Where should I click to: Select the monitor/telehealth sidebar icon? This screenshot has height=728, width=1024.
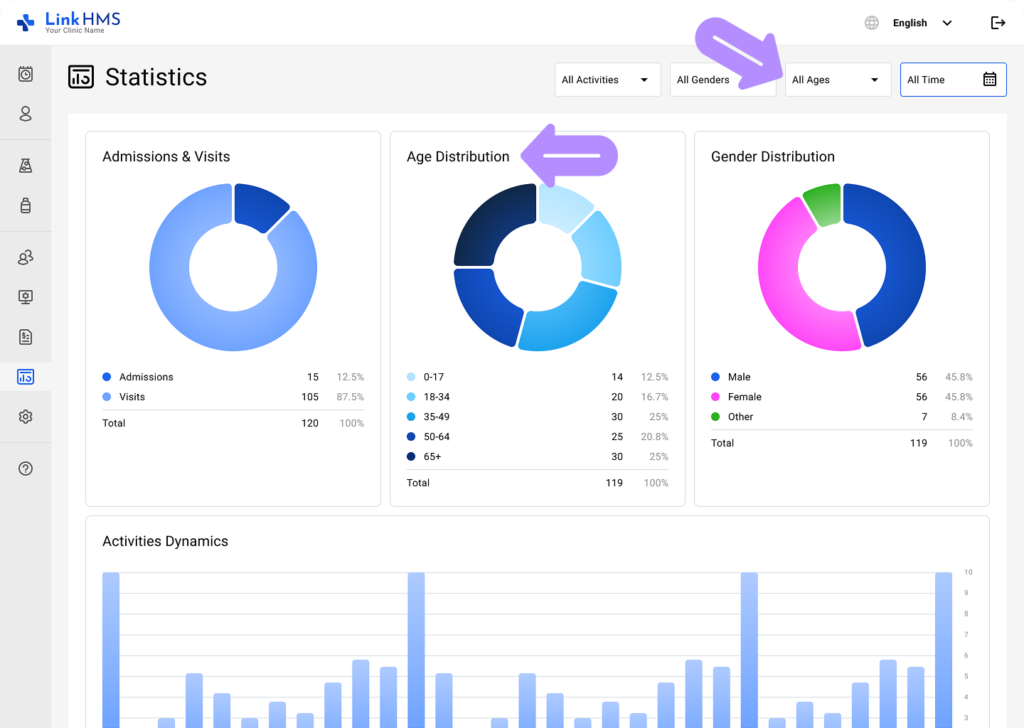[24, 297]
